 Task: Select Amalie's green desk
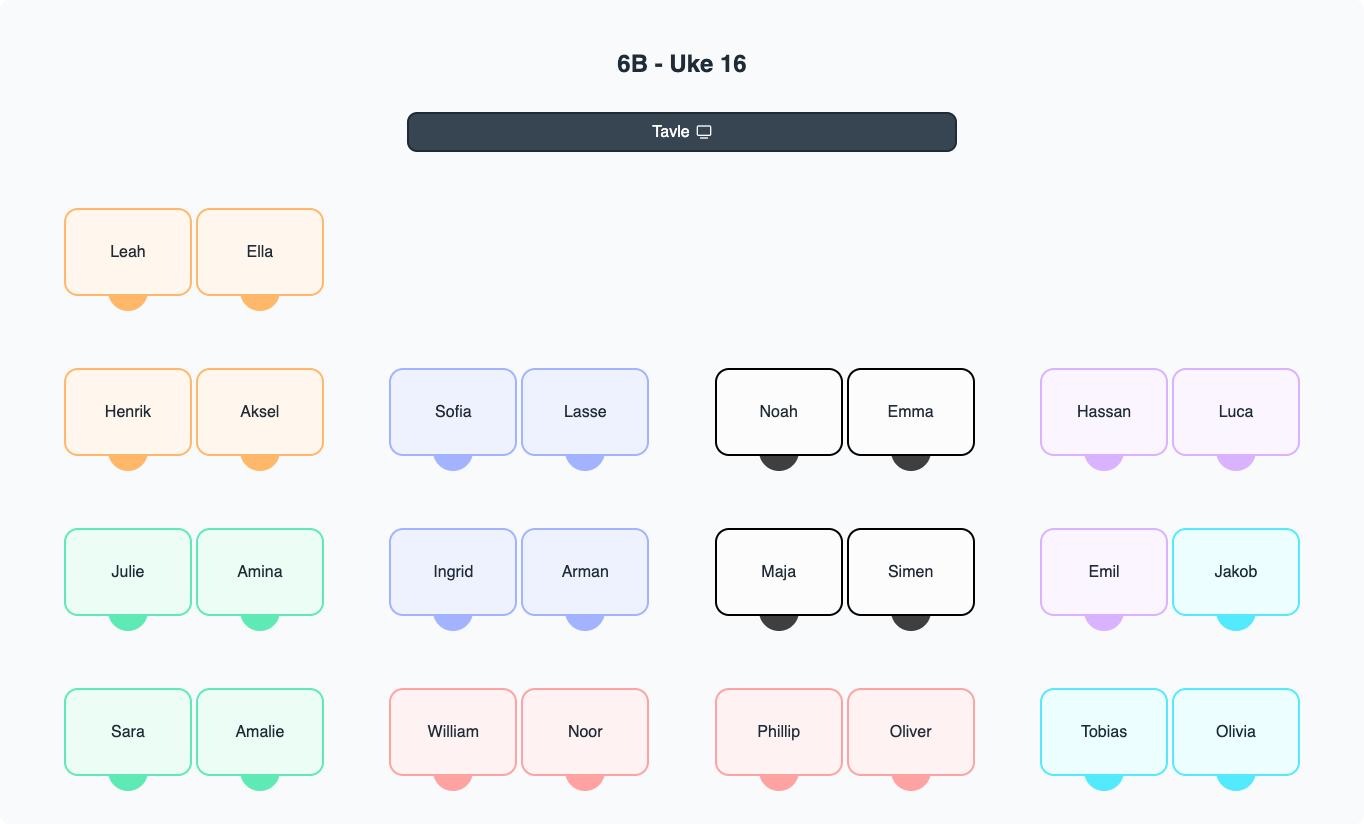[x=260, y=731]
